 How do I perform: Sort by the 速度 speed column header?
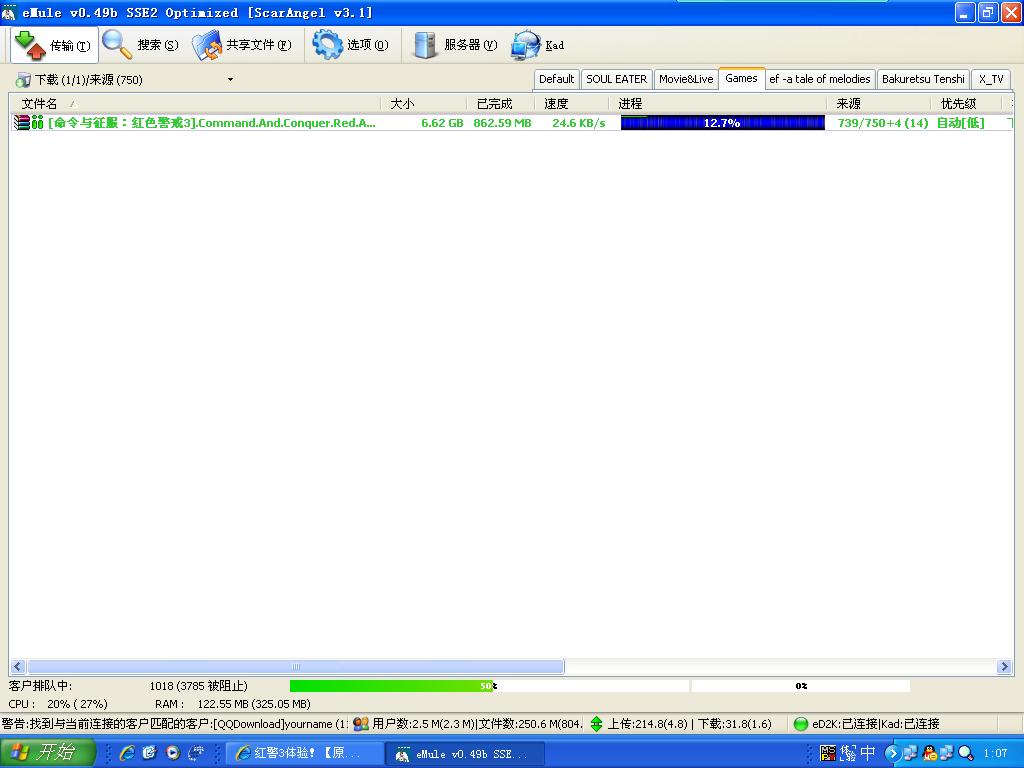(x=572, y=103)
